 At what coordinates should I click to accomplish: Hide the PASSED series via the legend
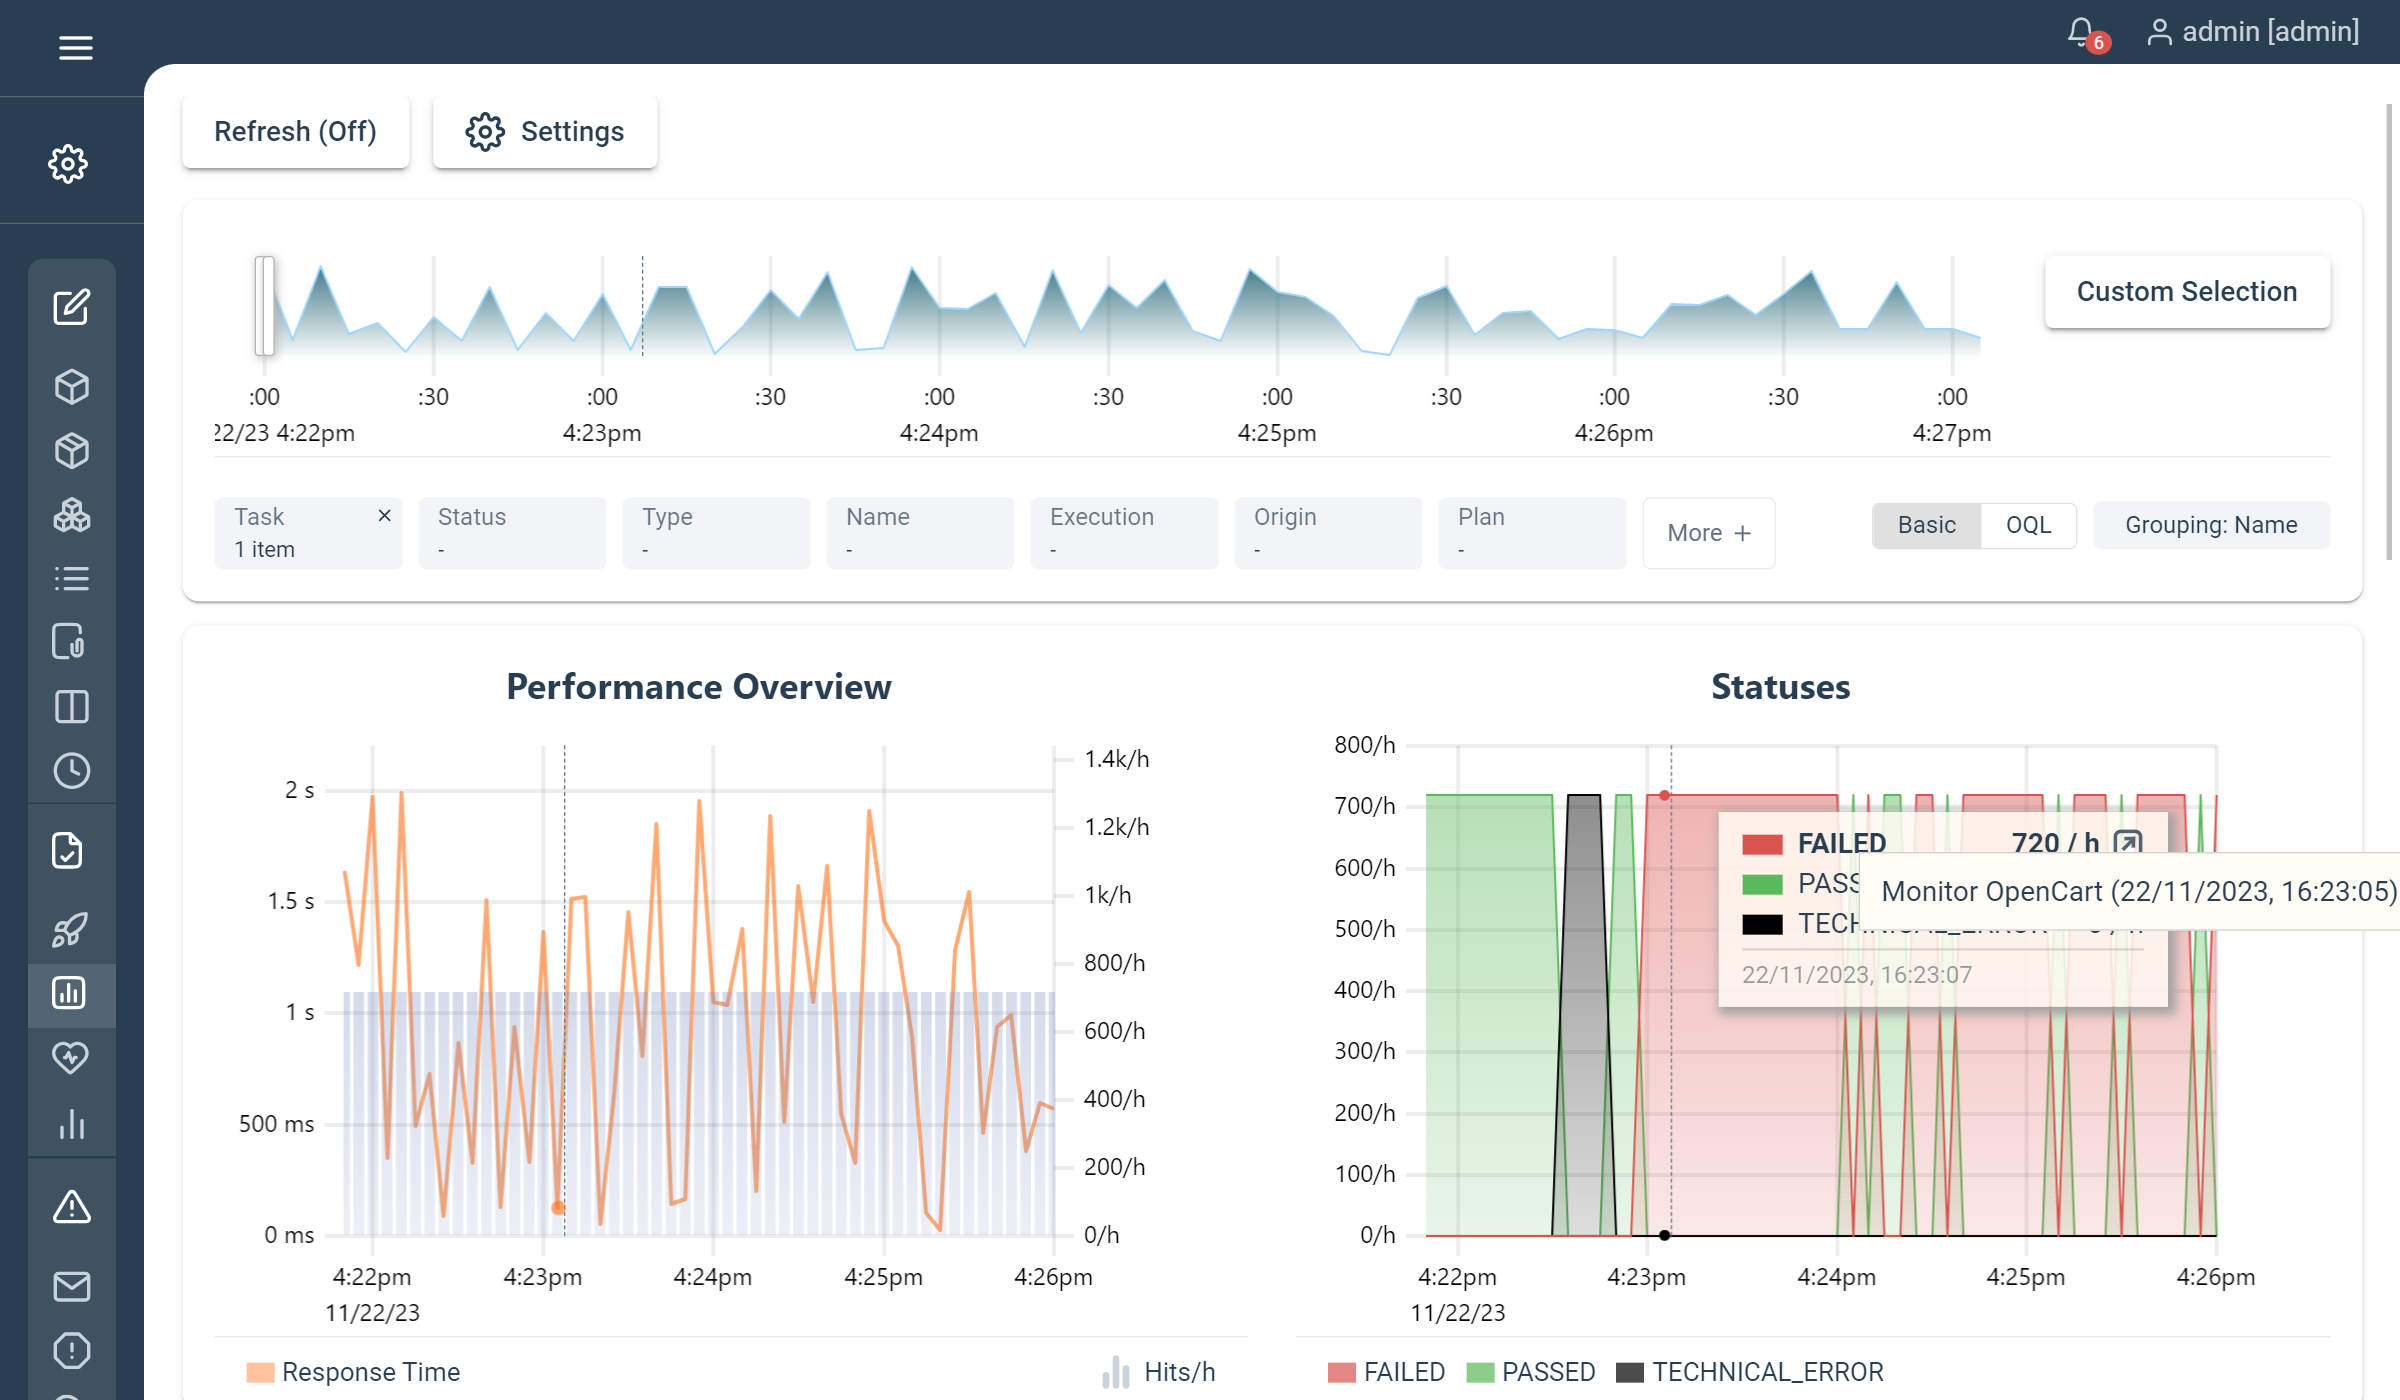[x=1530, y=1371]
